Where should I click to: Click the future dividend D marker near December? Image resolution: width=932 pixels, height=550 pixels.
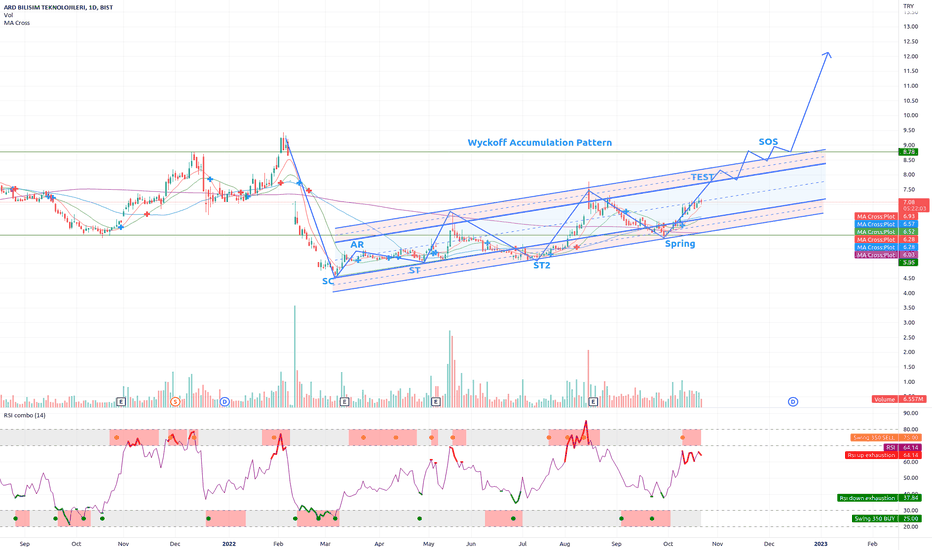coord(793,402)
